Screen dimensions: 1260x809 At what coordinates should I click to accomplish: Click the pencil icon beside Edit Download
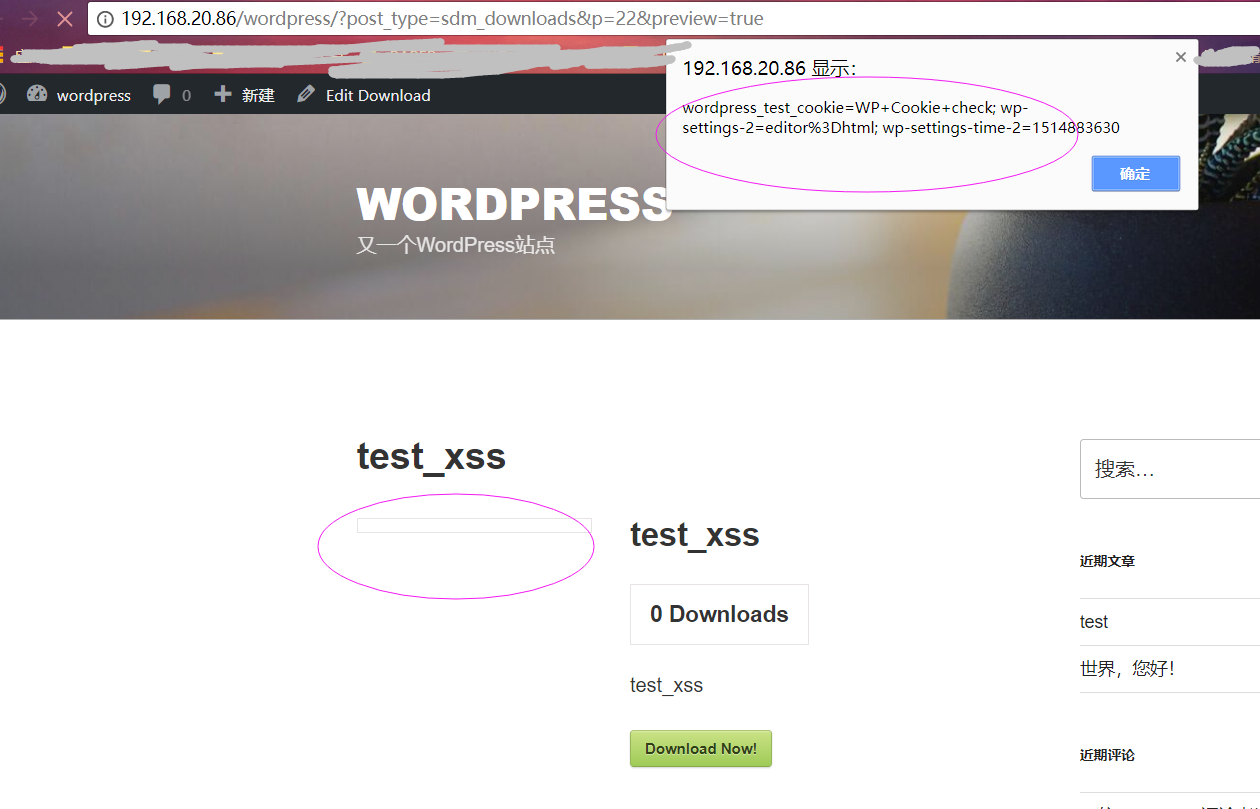[x=306, y=95]
